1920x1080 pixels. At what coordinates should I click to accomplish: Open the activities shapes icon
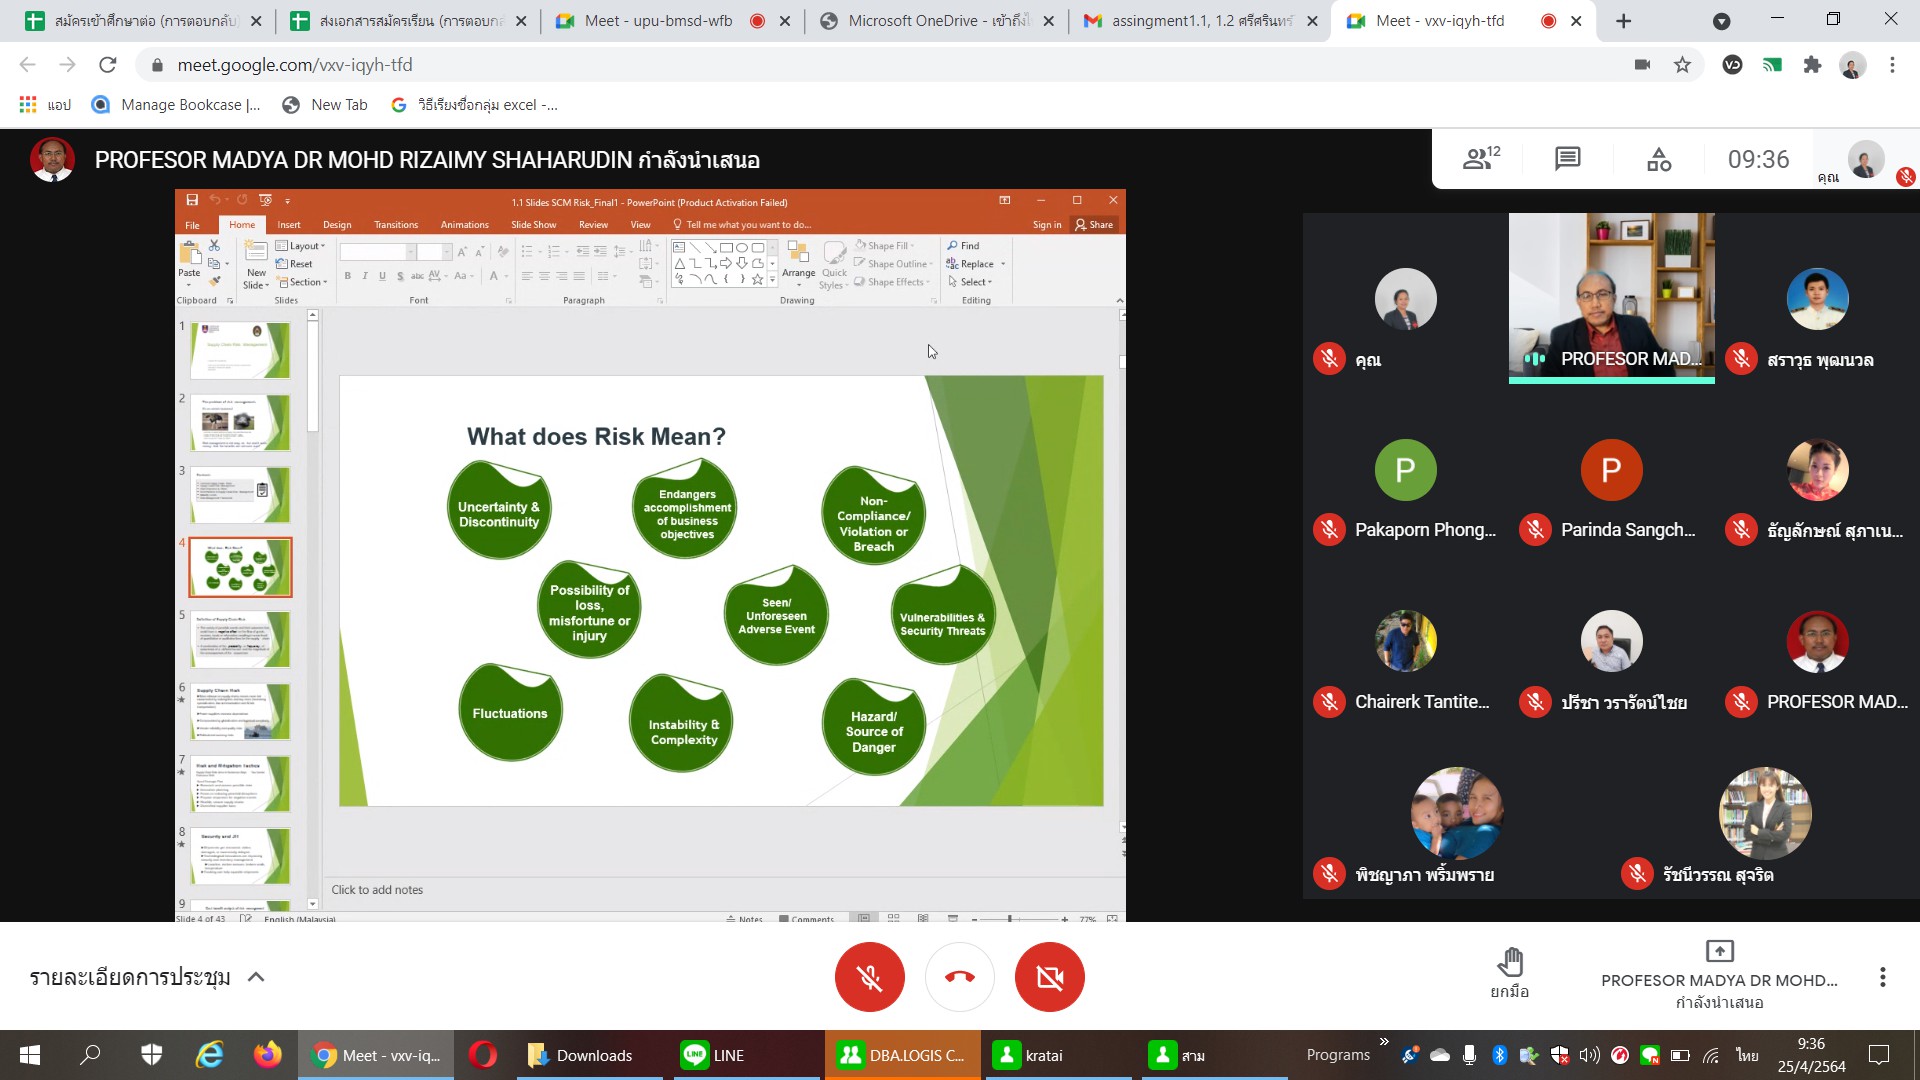[1658, 159]
